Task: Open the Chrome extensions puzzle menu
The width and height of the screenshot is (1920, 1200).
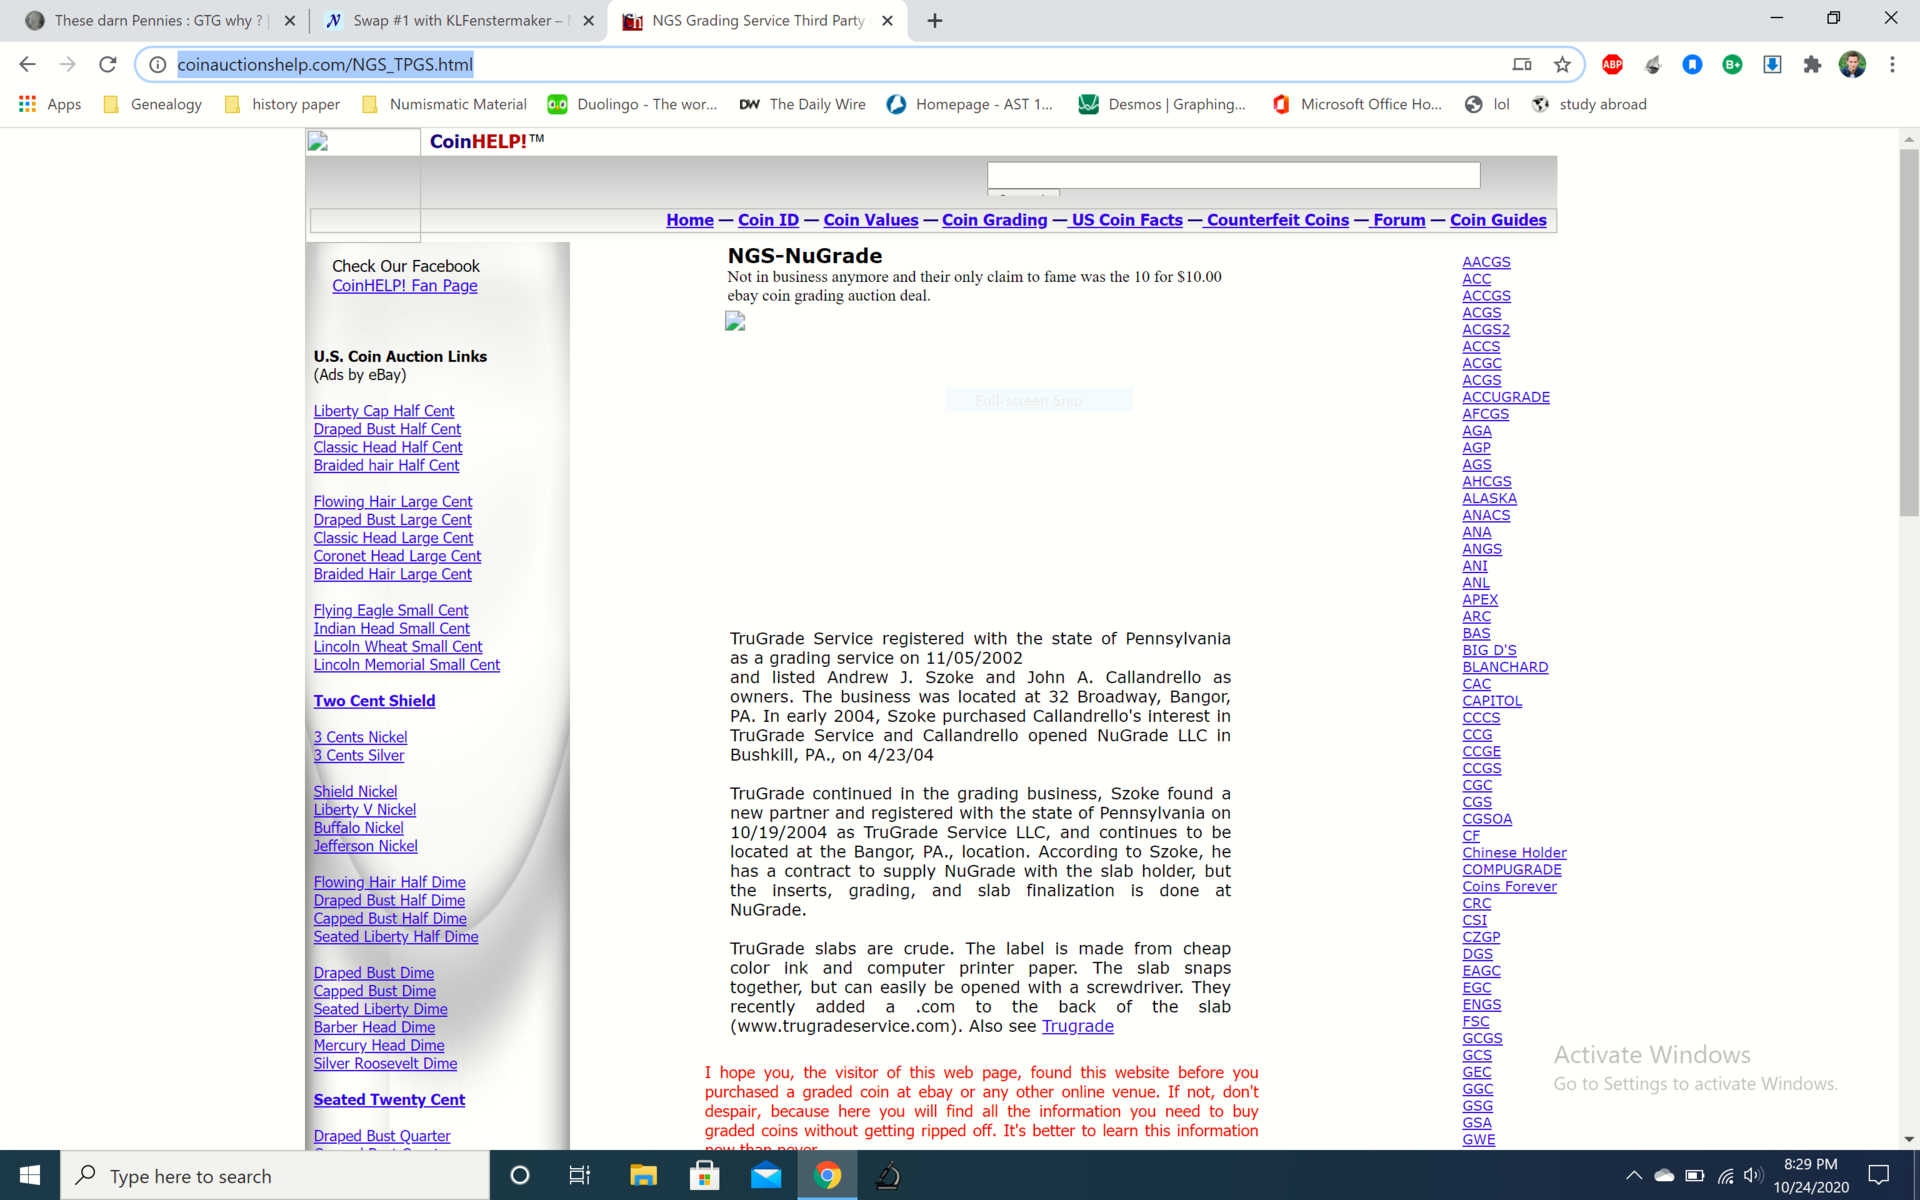Action: 1812,65
